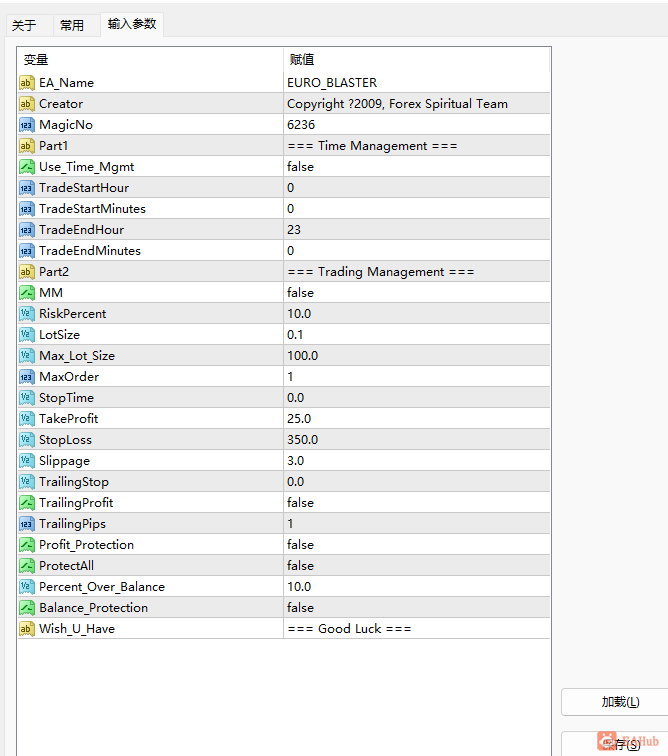Click the double icon beside StopTime
Image resolution: width=668 pixels, height=756 pixels.
click(x=27, y=398)
